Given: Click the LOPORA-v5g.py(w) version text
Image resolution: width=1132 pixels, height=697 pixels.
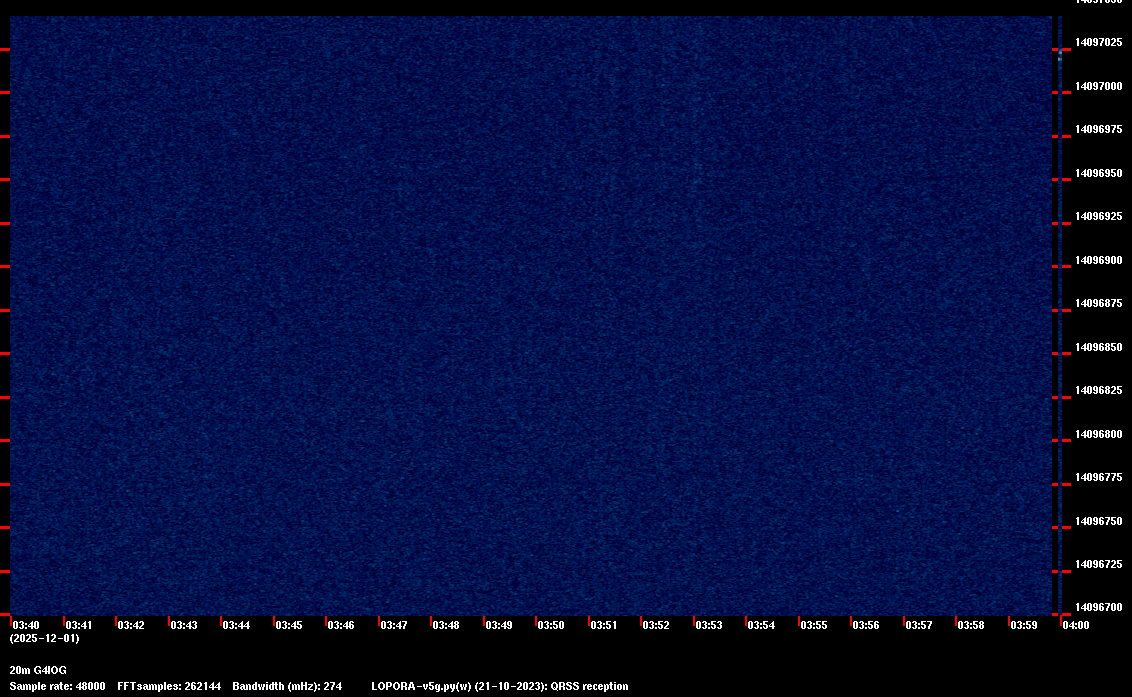Looking at the screenshot, I should point(422,686).
